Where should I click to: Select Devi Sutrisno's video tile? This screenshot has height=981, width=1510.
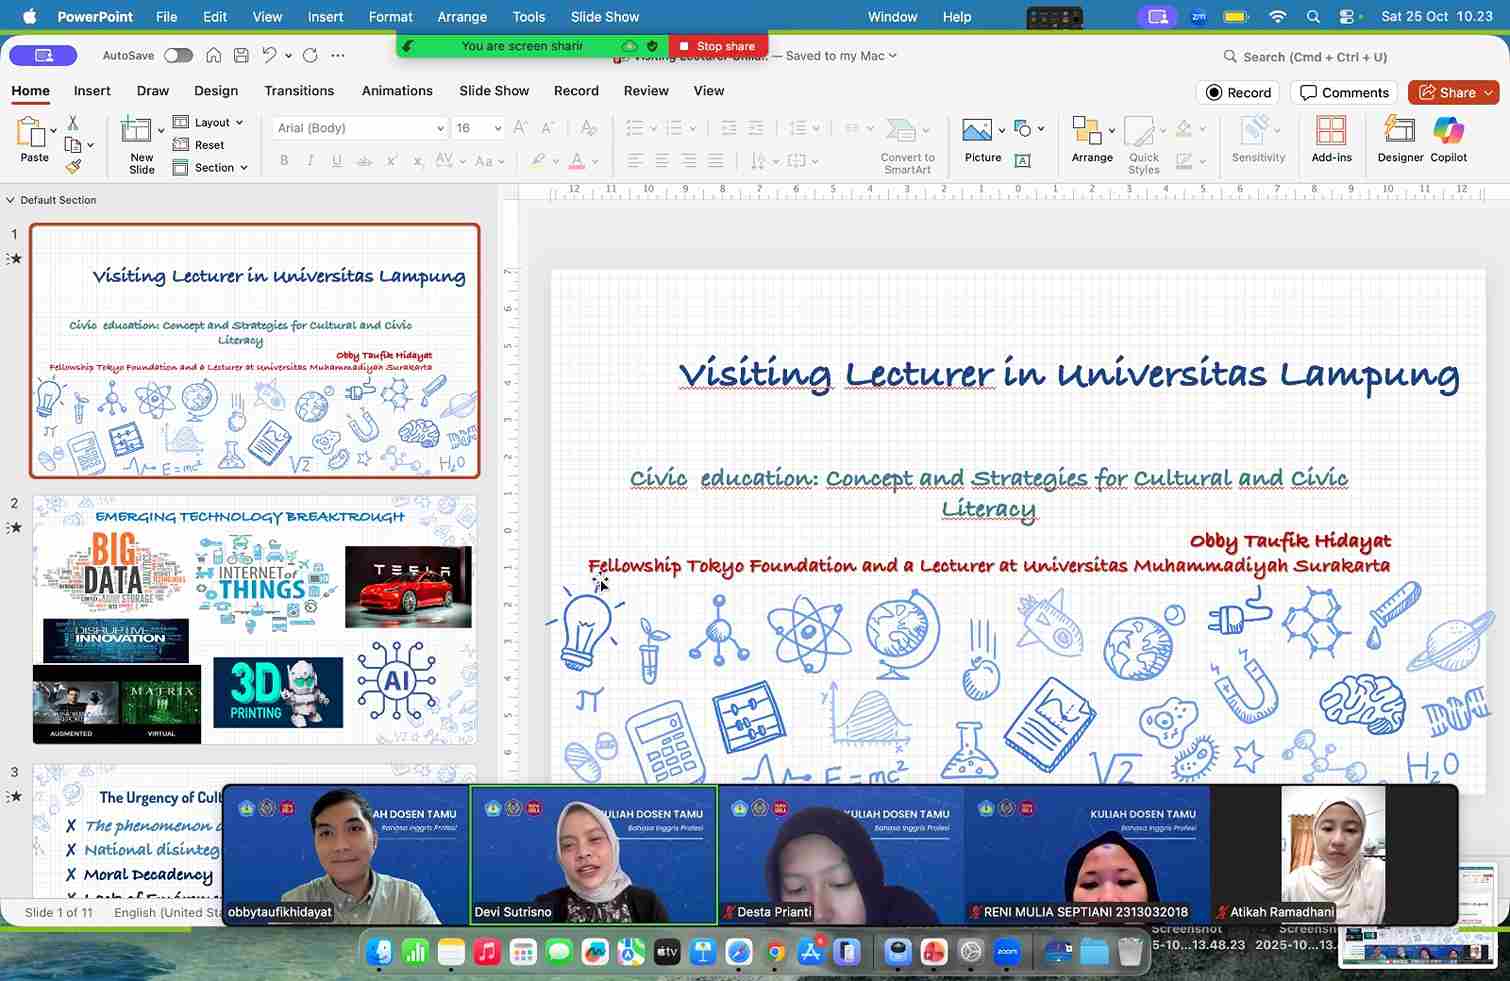click(594, 855)
